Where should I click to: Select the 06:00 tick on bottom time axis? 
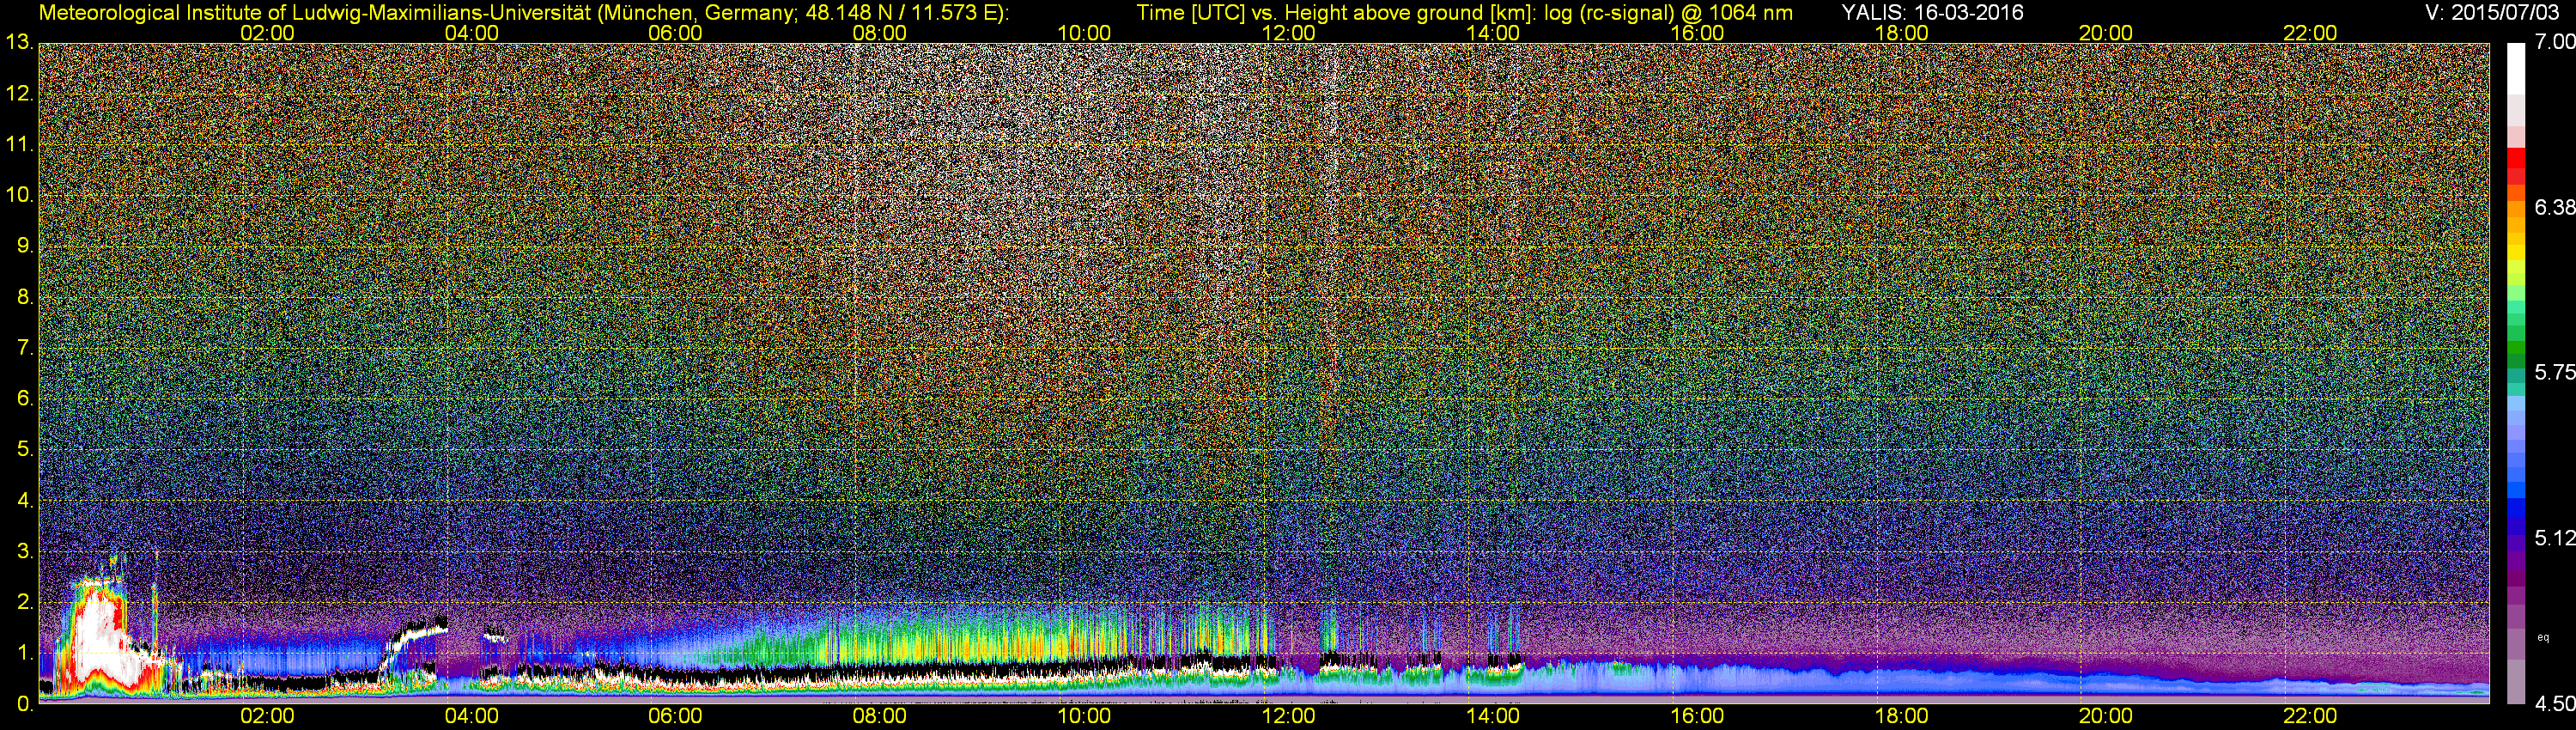tap(675, 716)
